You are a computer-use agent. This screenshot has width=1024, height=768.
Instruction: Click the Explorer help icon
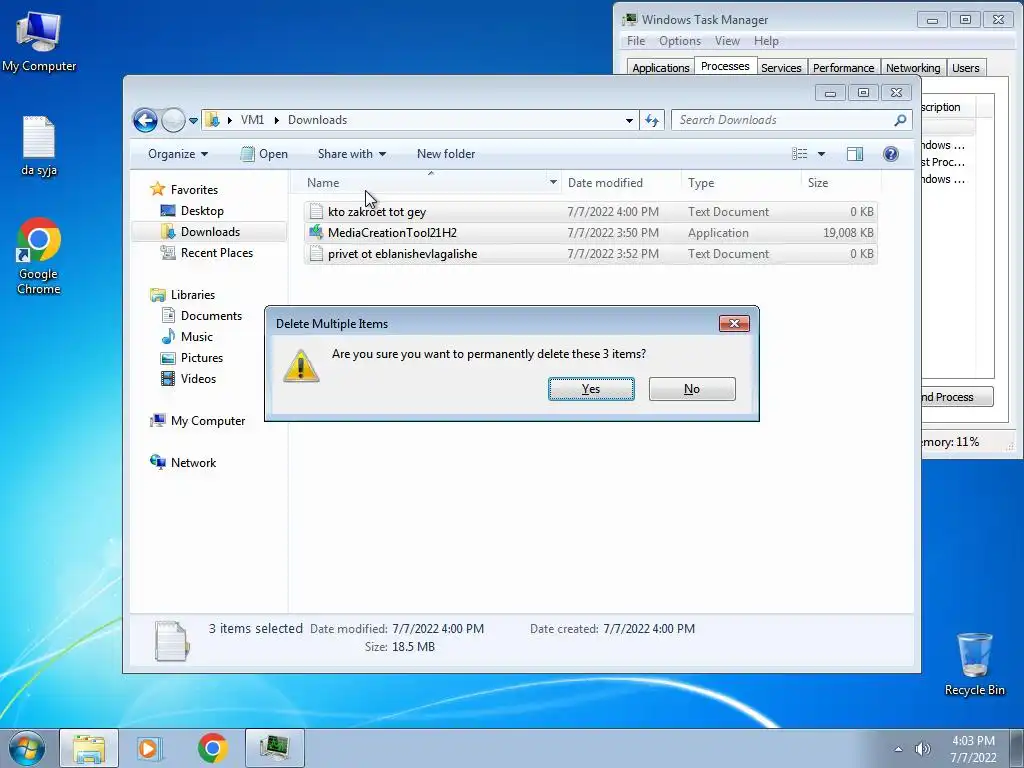click(890, 154)
